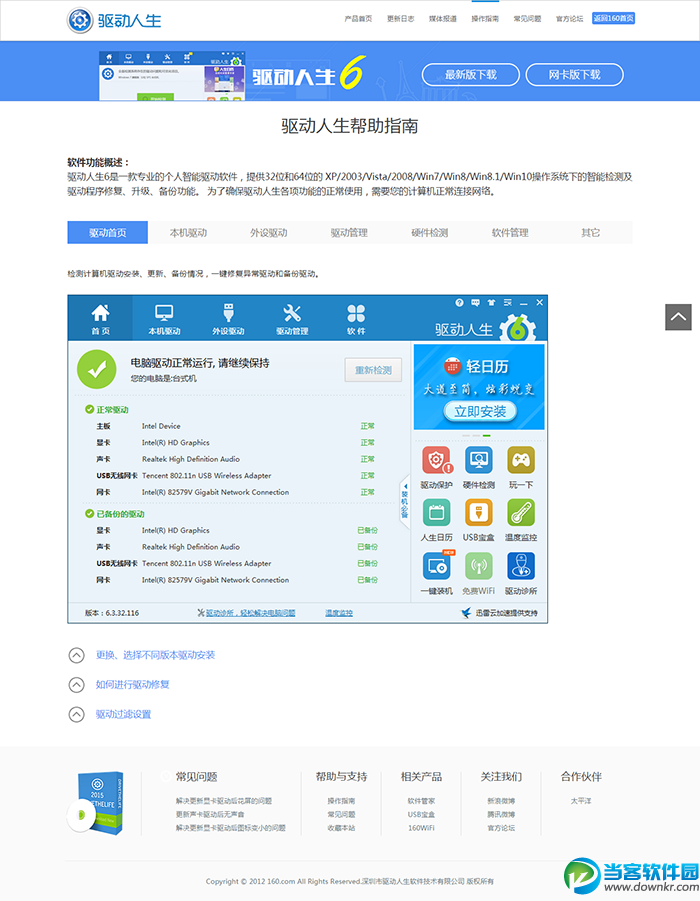
Task: Launch the USB宝盒 icon
Action: pos(479,513)
